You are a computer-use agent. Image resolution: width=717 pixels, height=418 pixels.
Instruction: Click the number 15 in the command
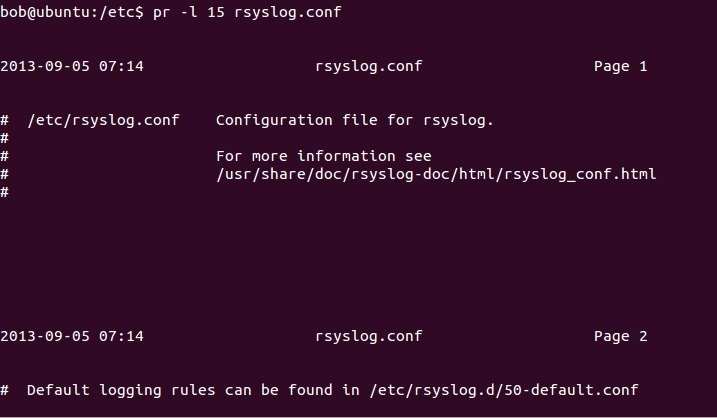click(216, 11)
